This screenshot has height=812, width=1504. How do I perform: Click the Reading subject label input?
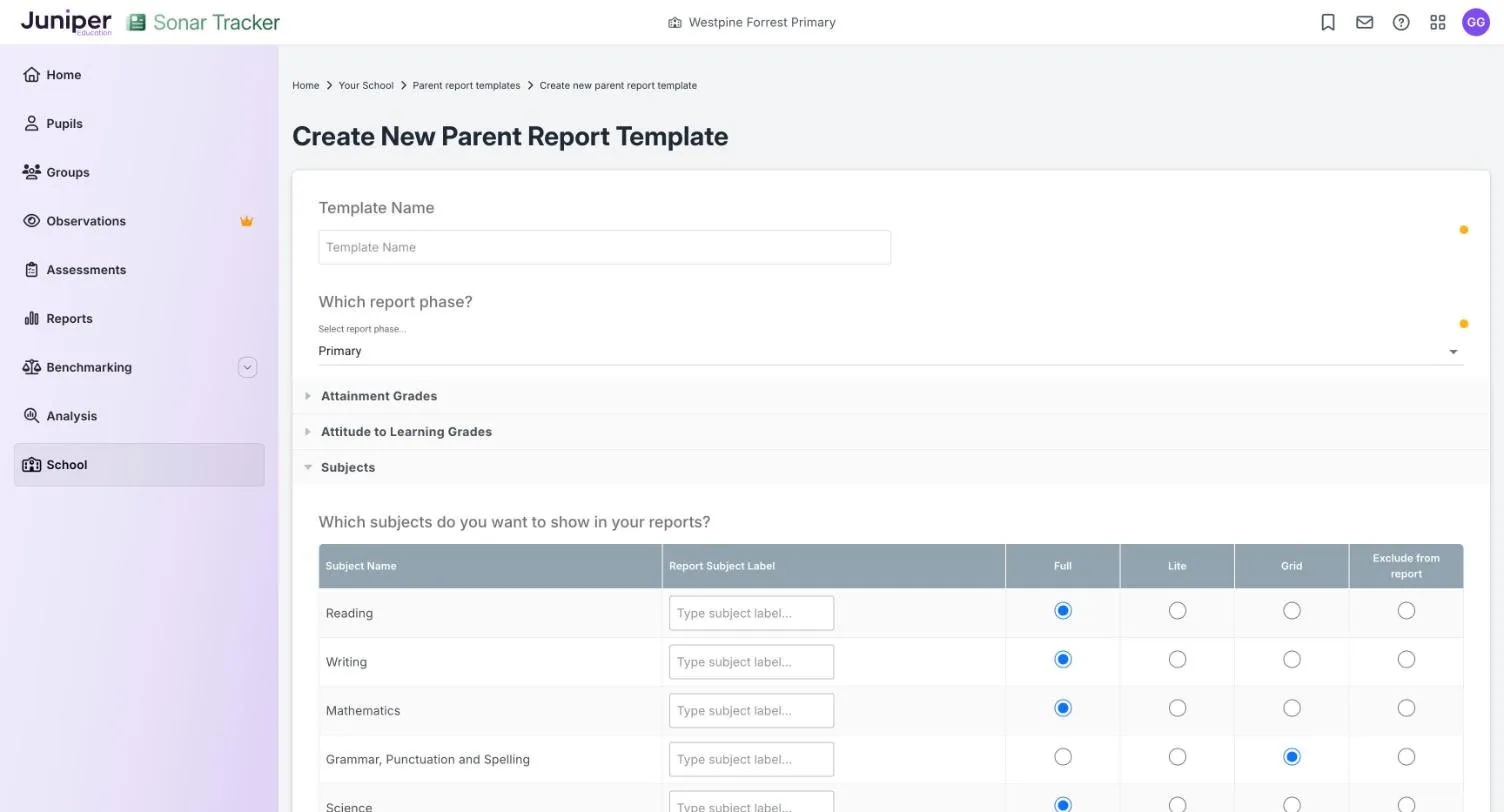(x=751, y=613)
